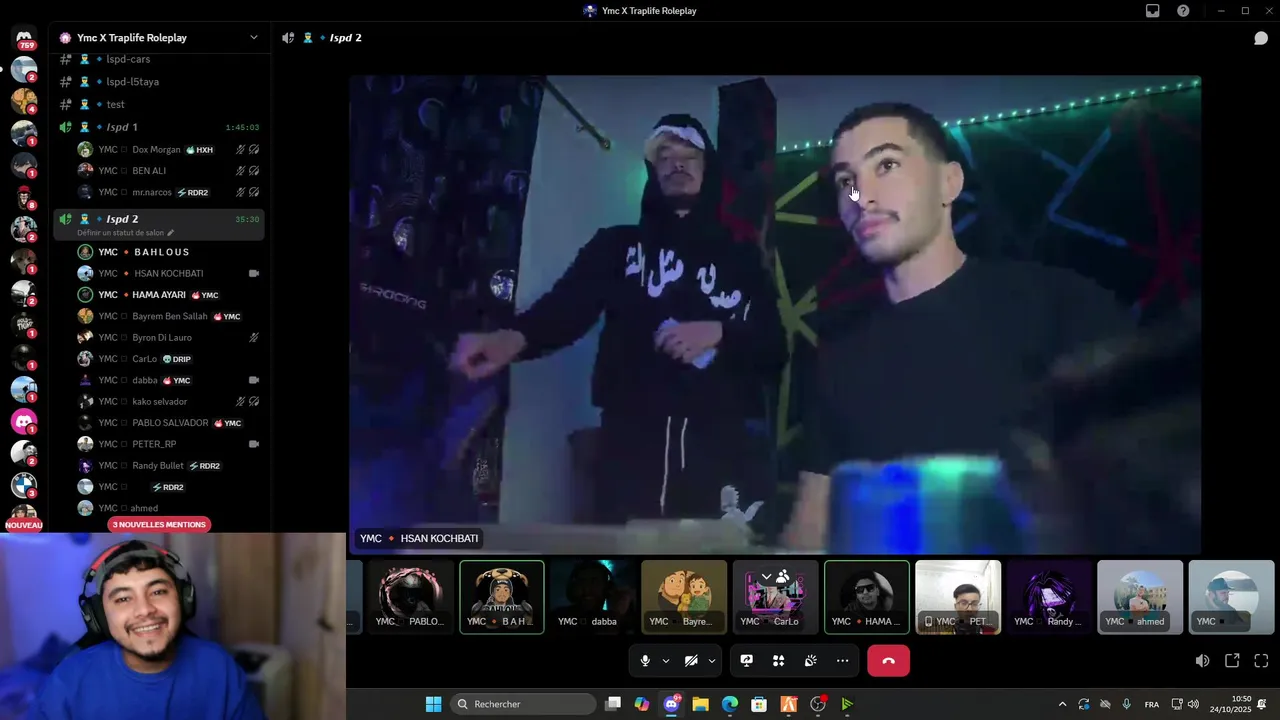
Task: Click camera icon next to dabba
Action: (x=253, y=380)
